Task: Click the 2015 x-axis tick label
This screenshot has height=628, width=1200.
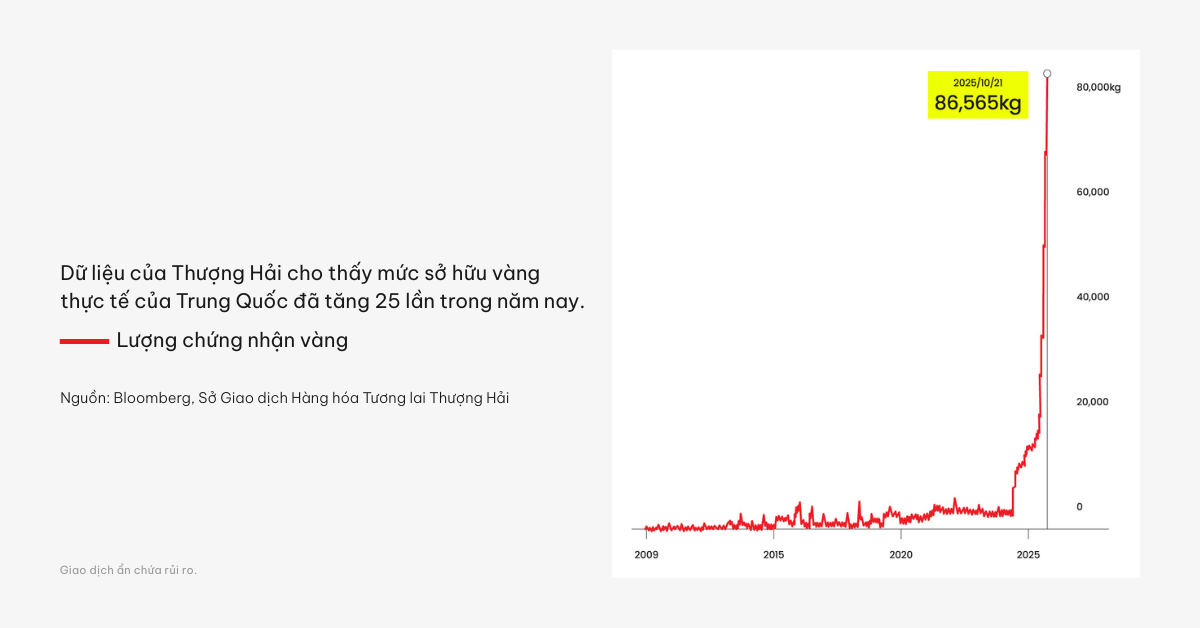Action: pyautogui.click(x=773, y=554)
